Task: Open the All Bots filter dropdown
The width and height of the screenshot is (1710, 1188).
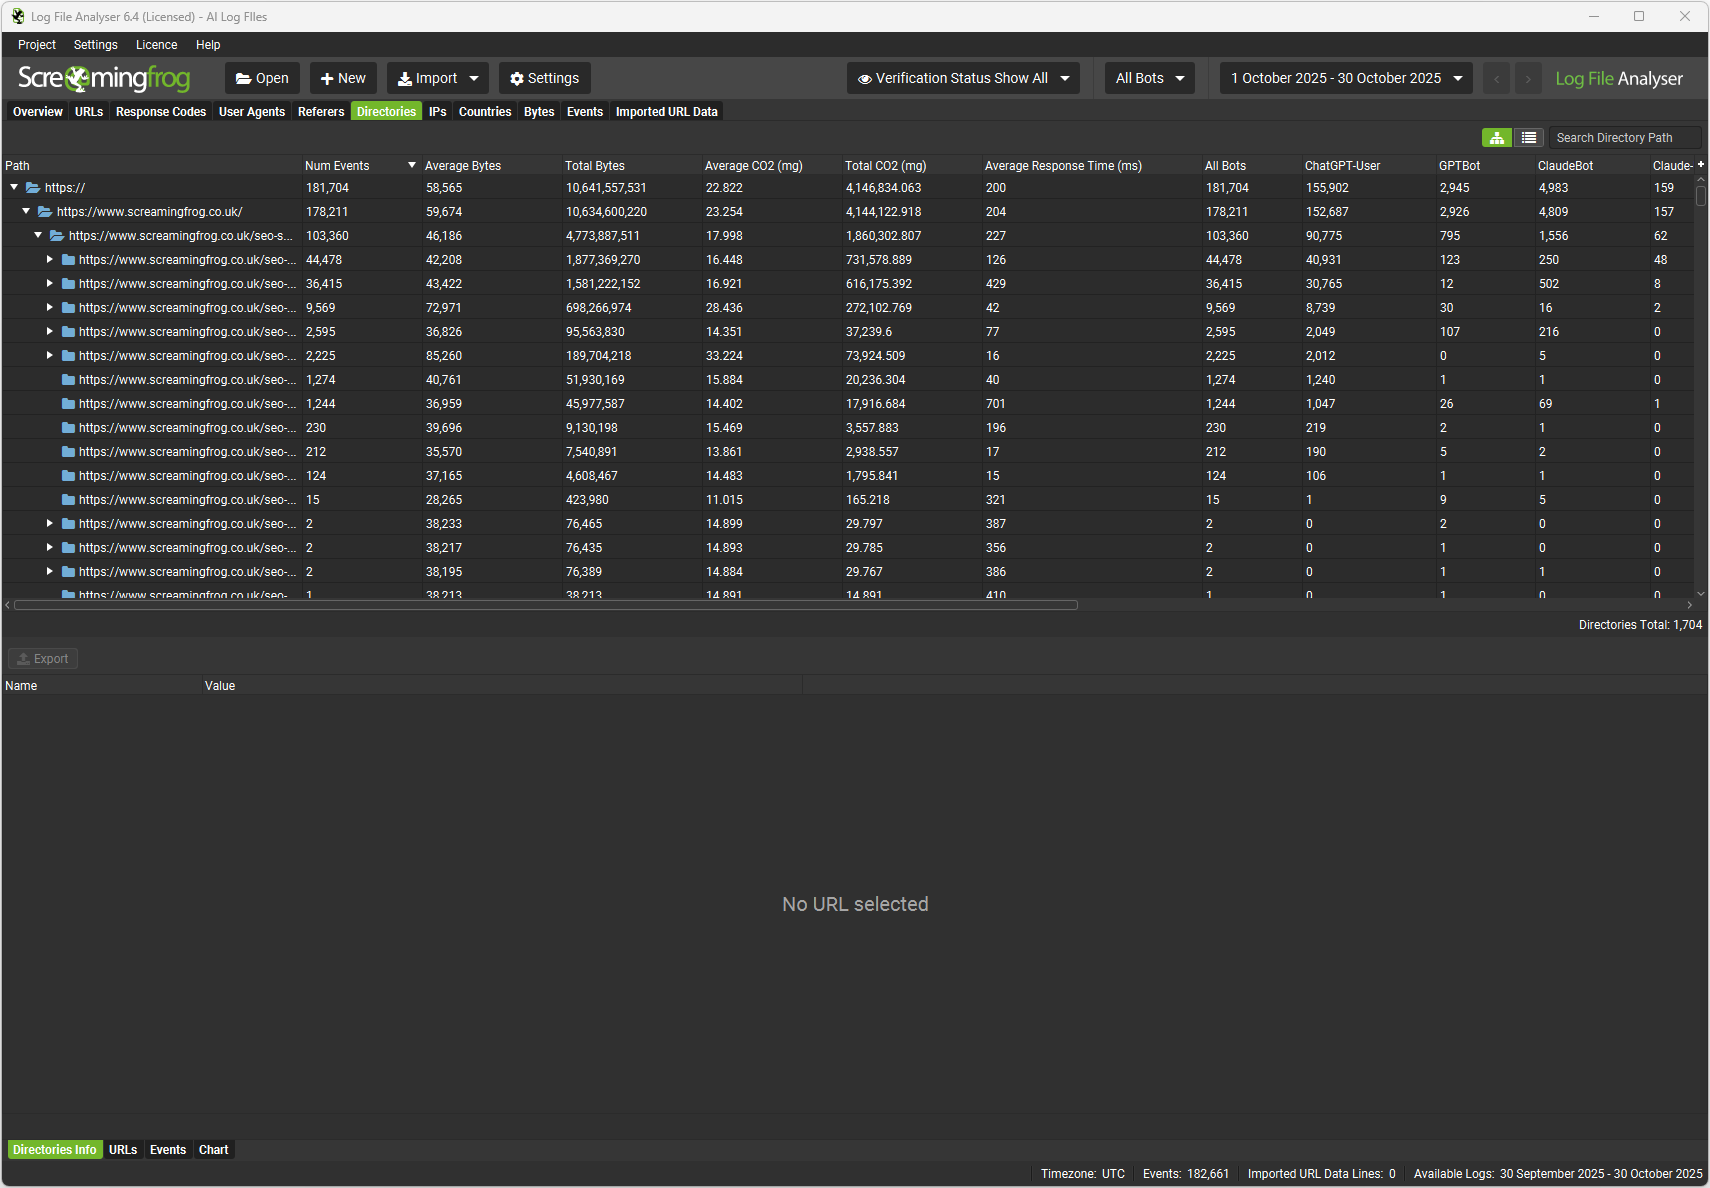Action: (1149, 78)
